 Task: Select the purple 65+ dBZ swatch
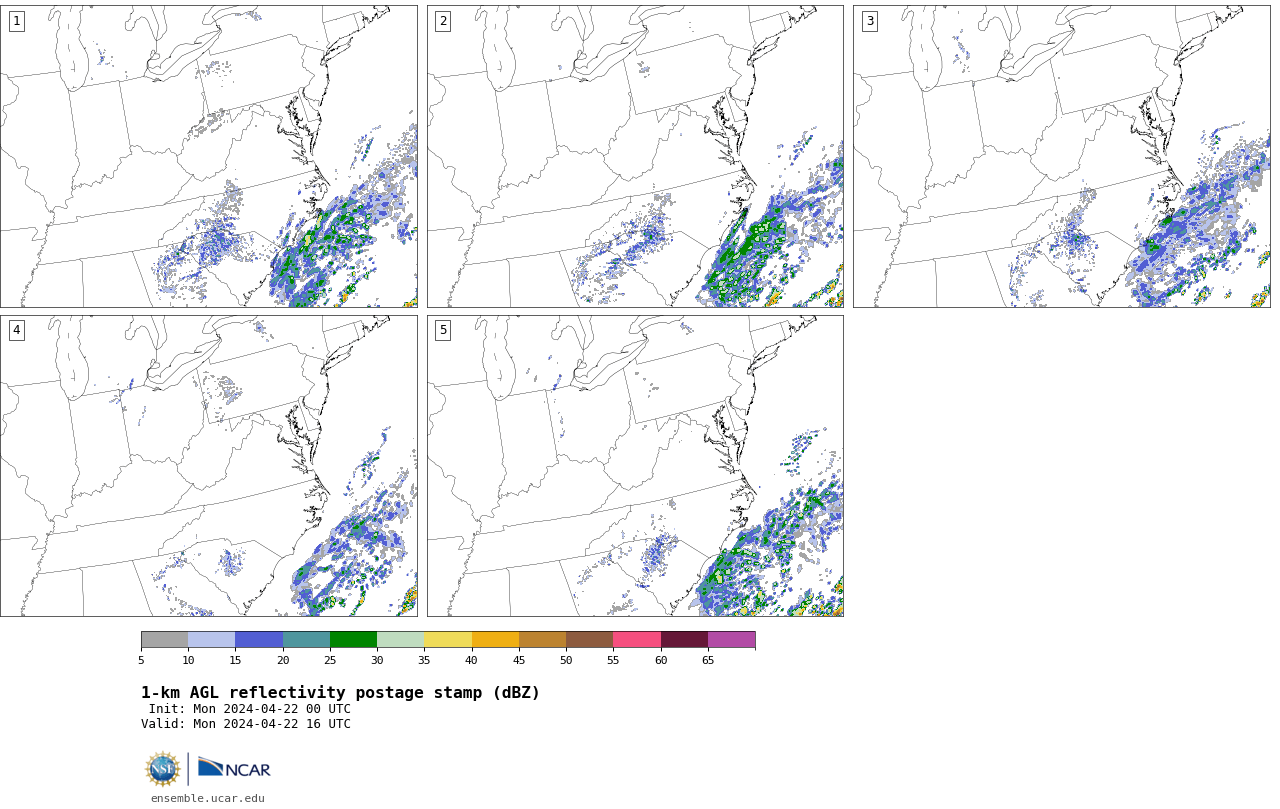pos(731,640)
